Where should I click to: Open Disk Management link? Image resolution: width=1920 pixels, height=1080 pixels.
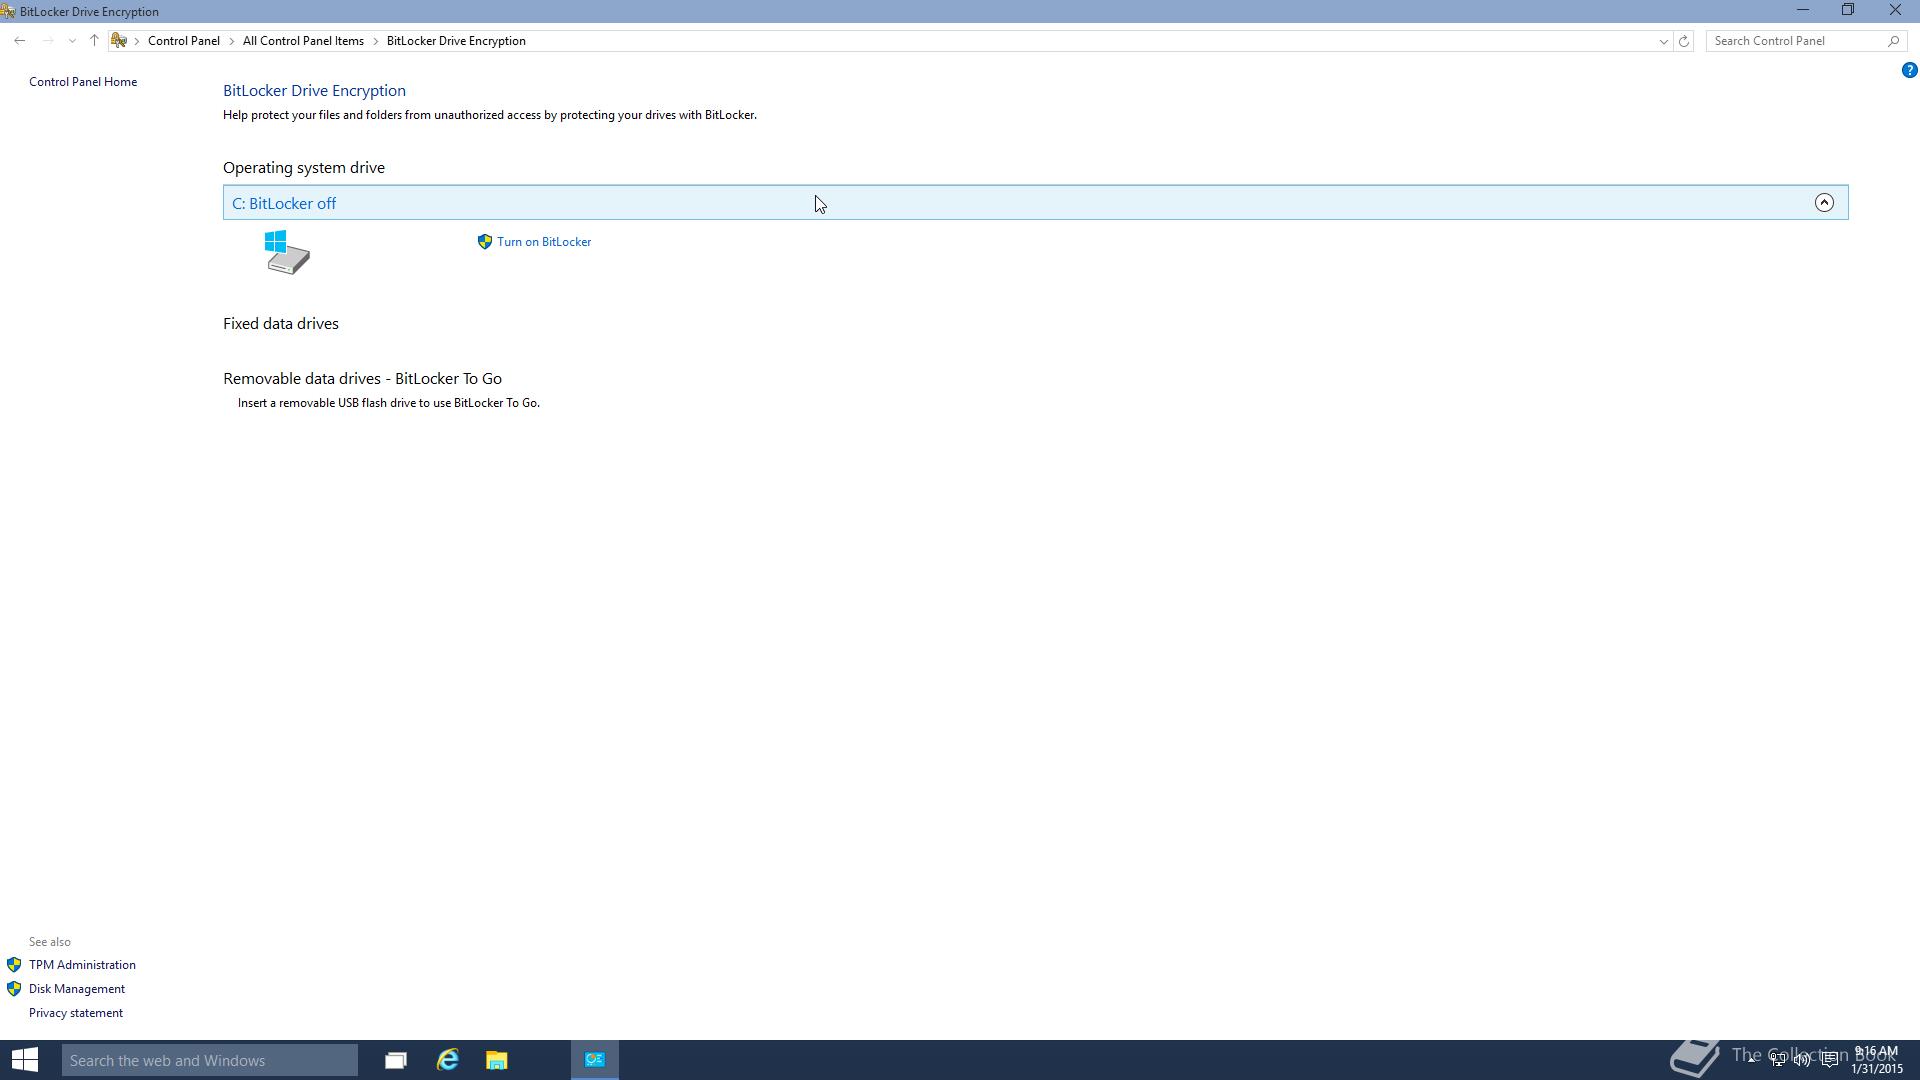pyautogui.click(x=77, y=989)
